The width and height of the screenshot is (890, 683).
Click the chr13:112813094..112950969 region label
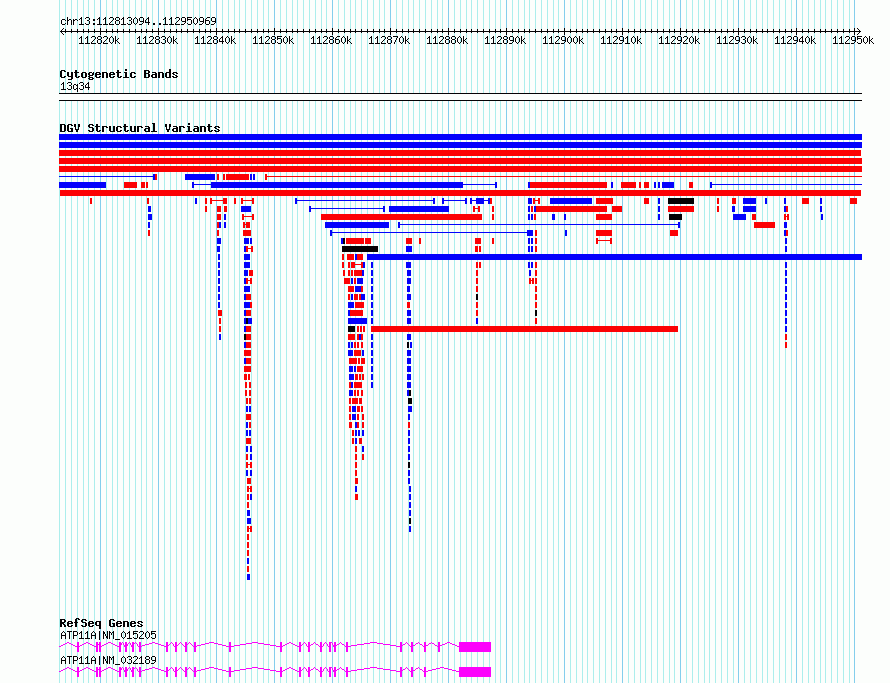point(138,22)
